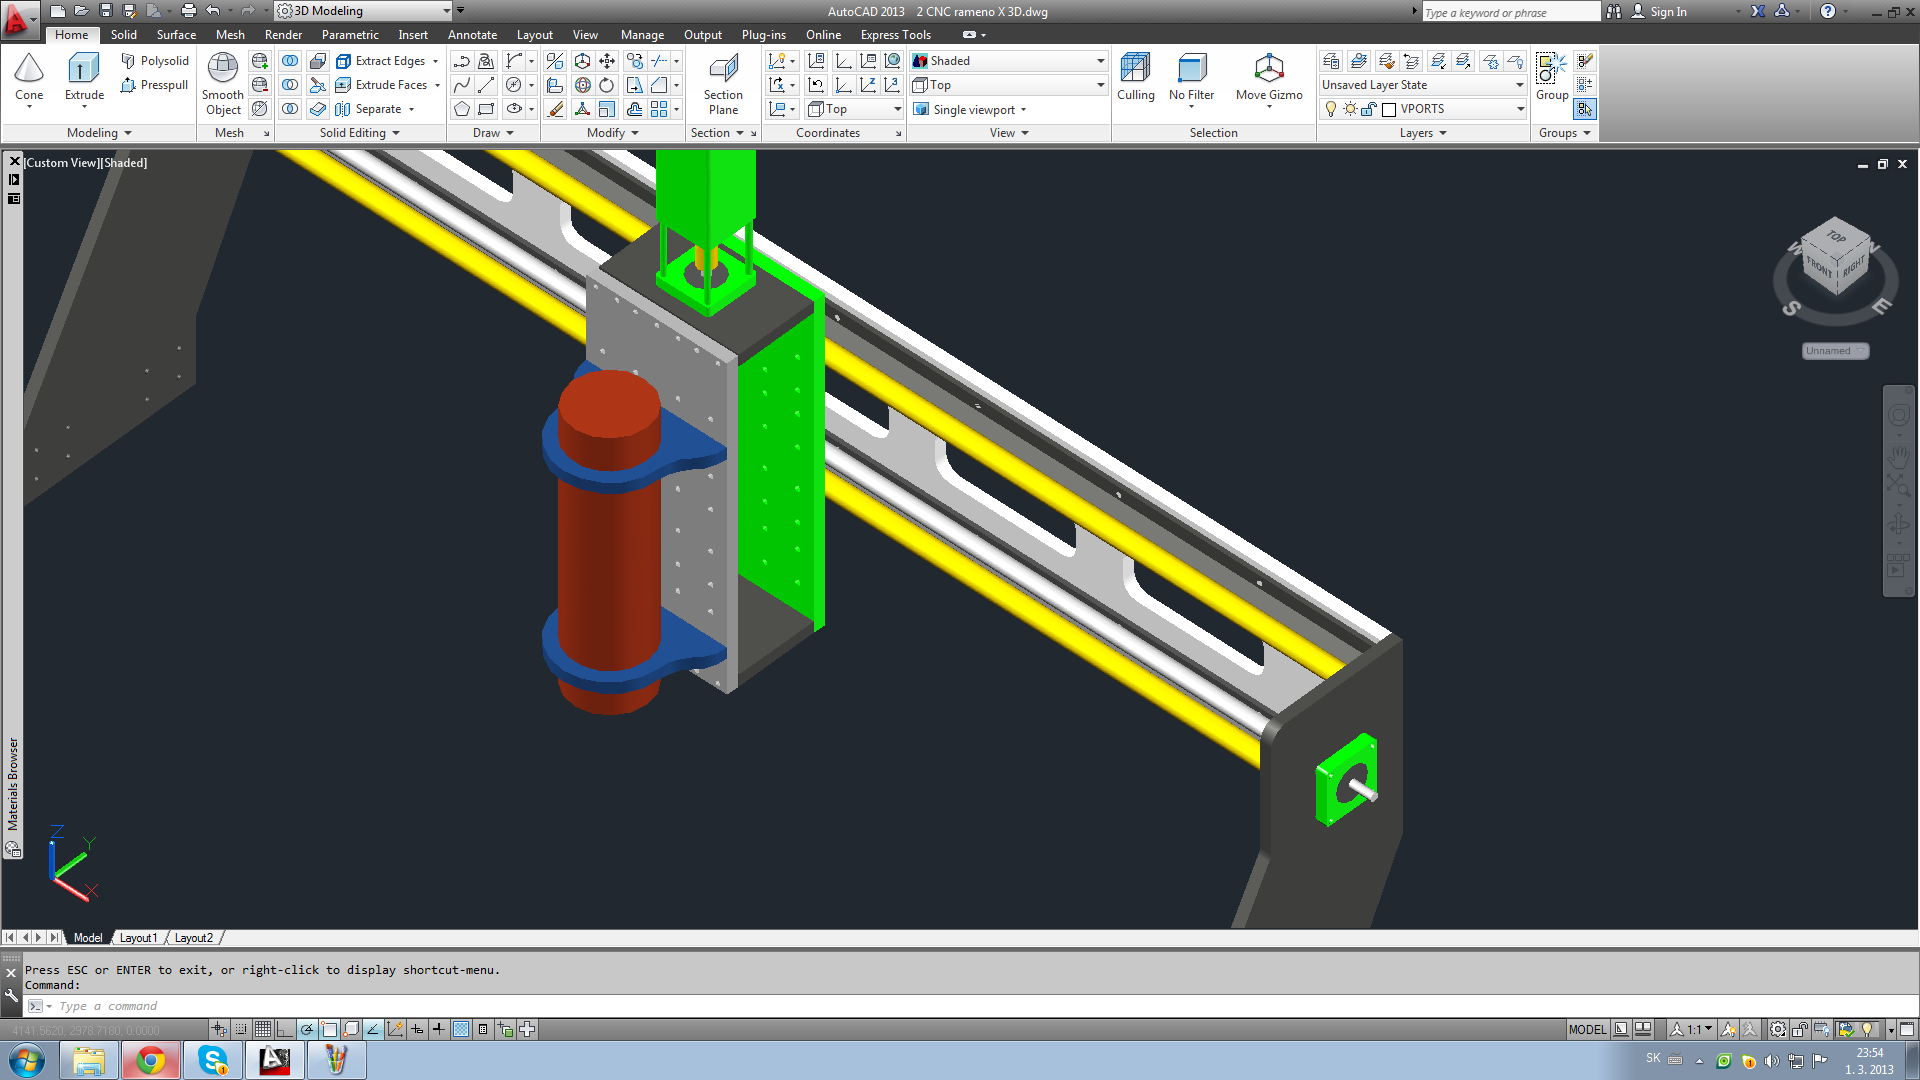The height and width of the screenshot is (1080, 1920).
Task: Open Layer Properties manager icon
Action: pos(1331,61)
